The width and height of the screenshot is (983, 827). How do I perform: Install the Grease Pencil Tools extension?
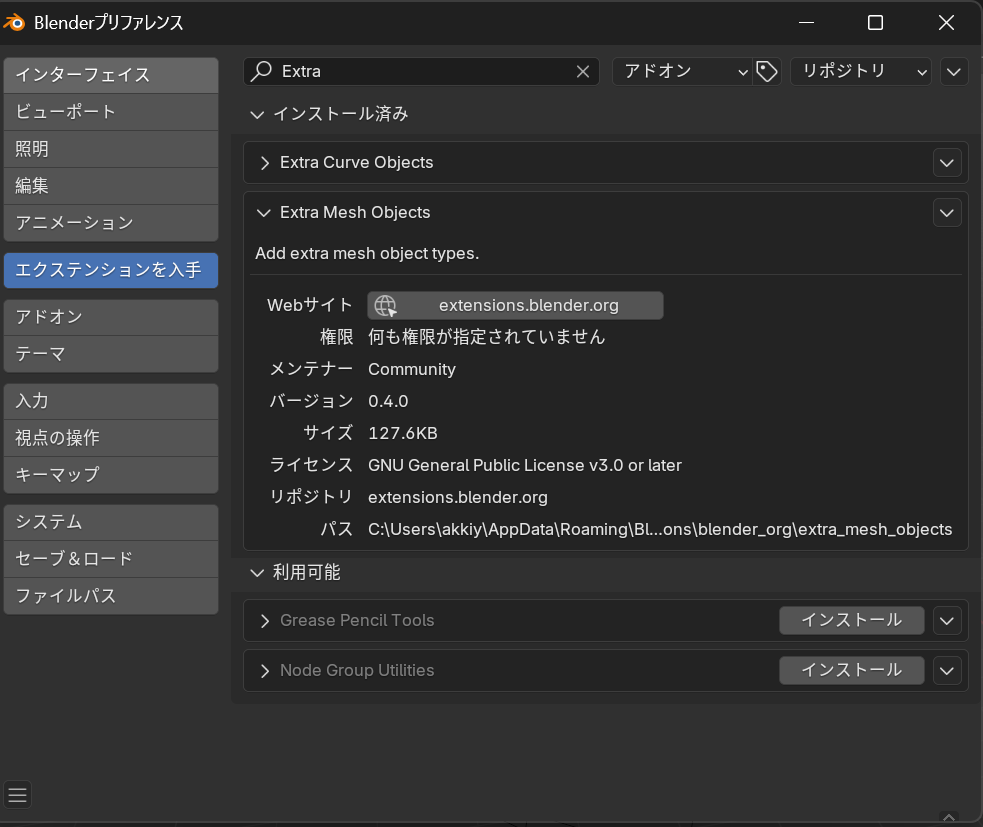[x=851, y=621]
